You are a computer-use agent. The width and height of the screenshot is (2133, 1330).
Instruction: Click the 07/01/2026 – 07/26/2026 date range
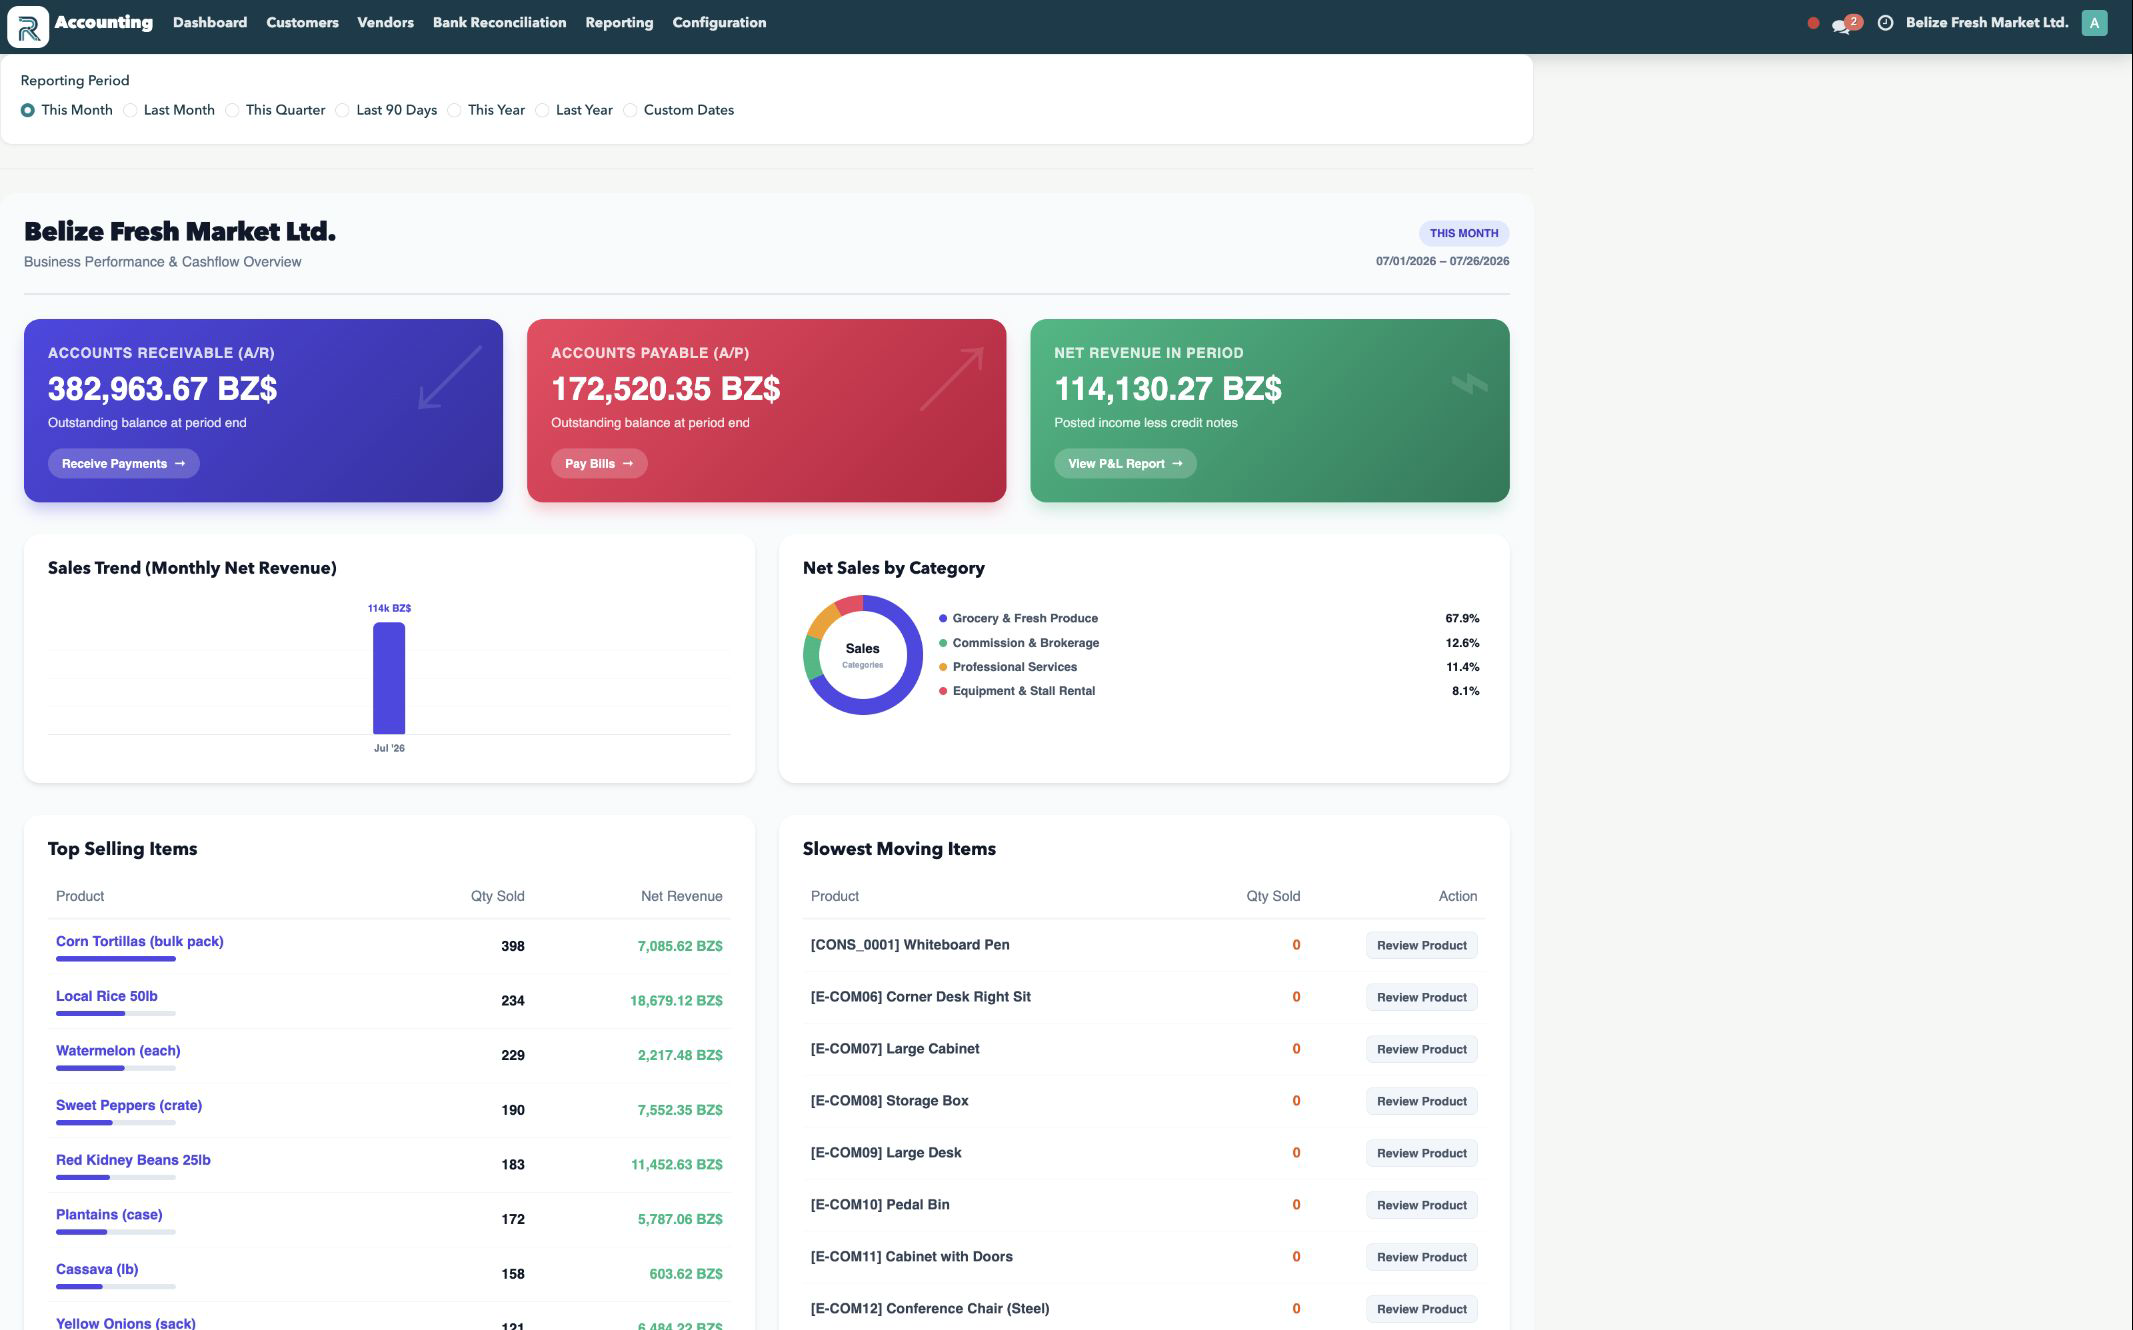pos(1442,261)
